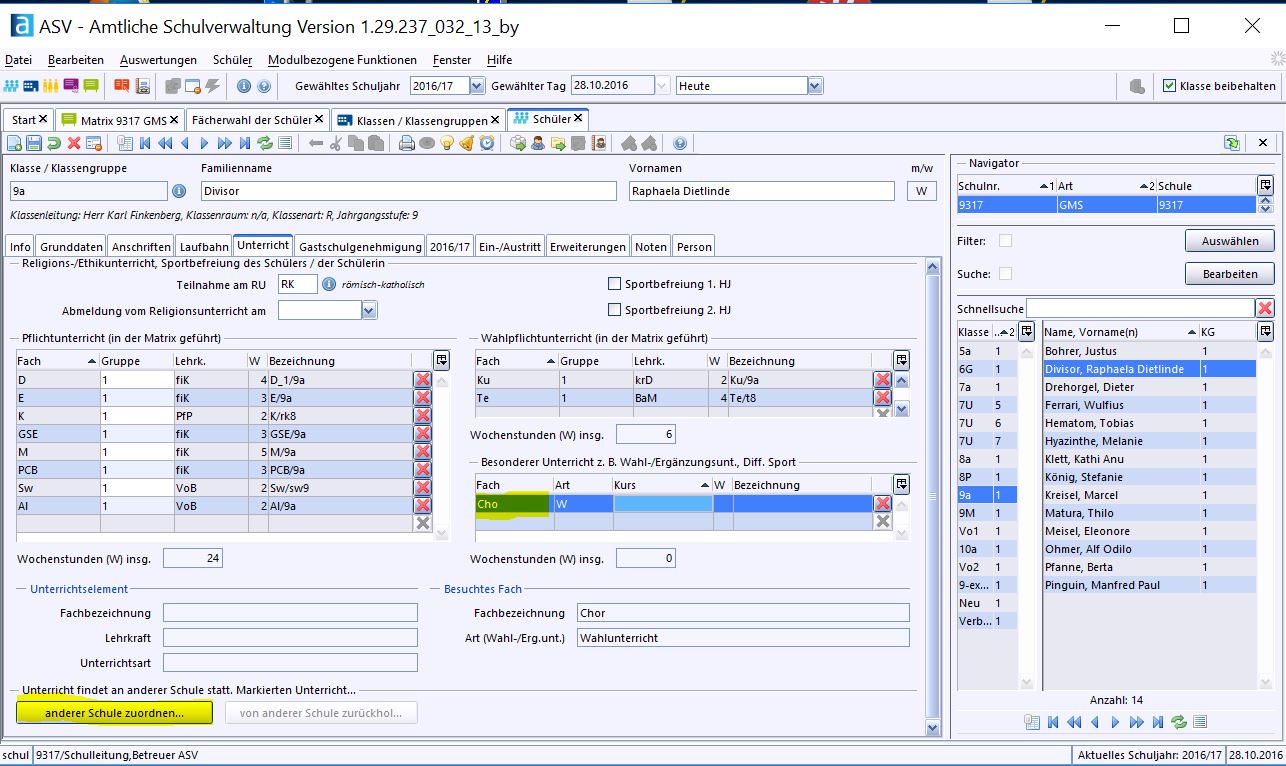The width and height of the screenshot is (1286, 766).
Task: Toggle the navigator Filter checkbox
Action: pyautogui.click(x=1005, y=241)
